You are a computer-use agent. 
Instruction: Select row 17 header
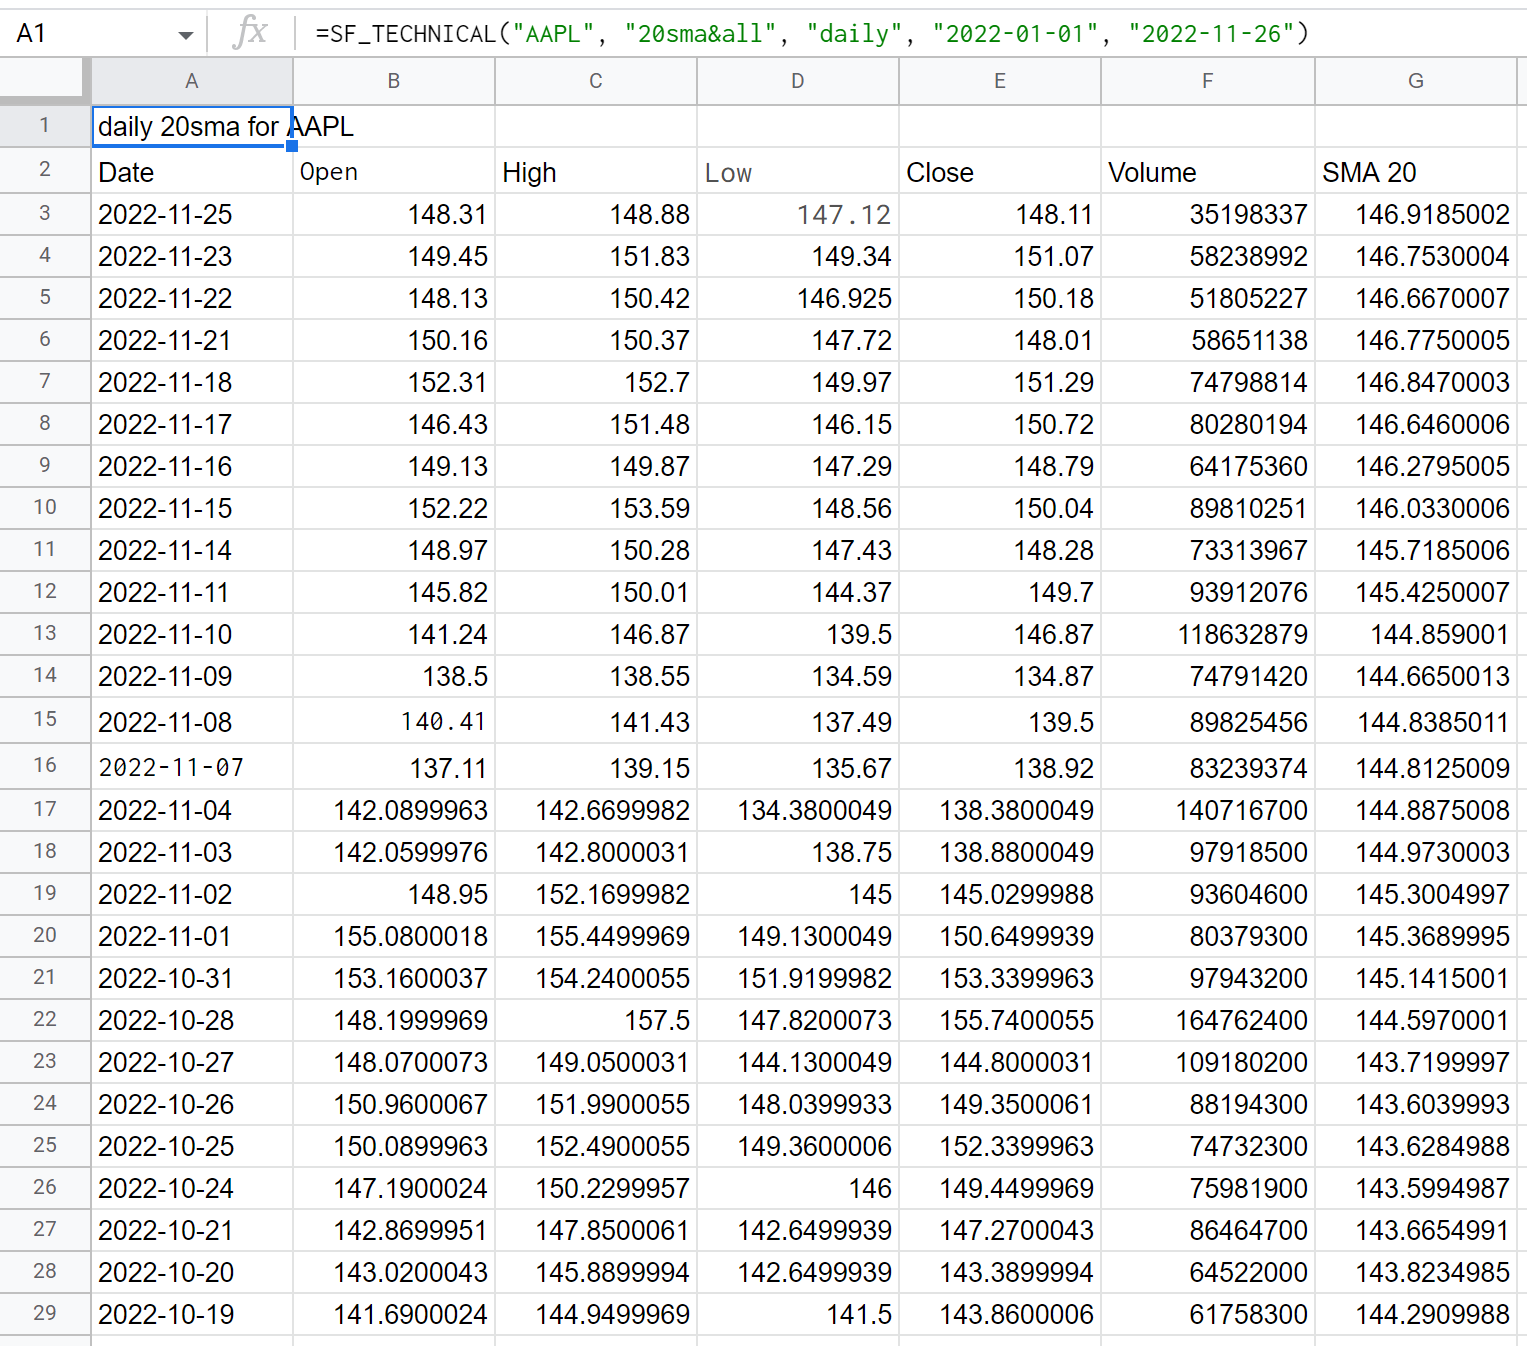point(45,809)
